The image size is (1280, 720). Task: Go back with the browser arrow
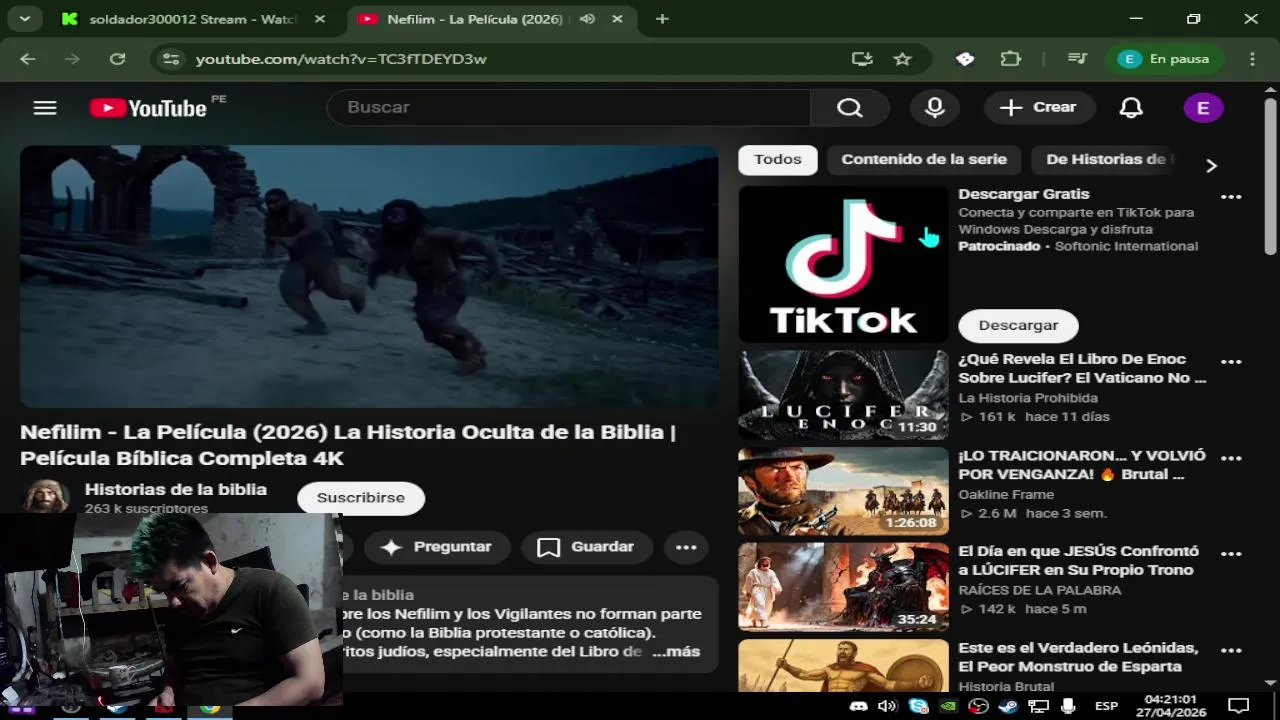coord(27,59)
